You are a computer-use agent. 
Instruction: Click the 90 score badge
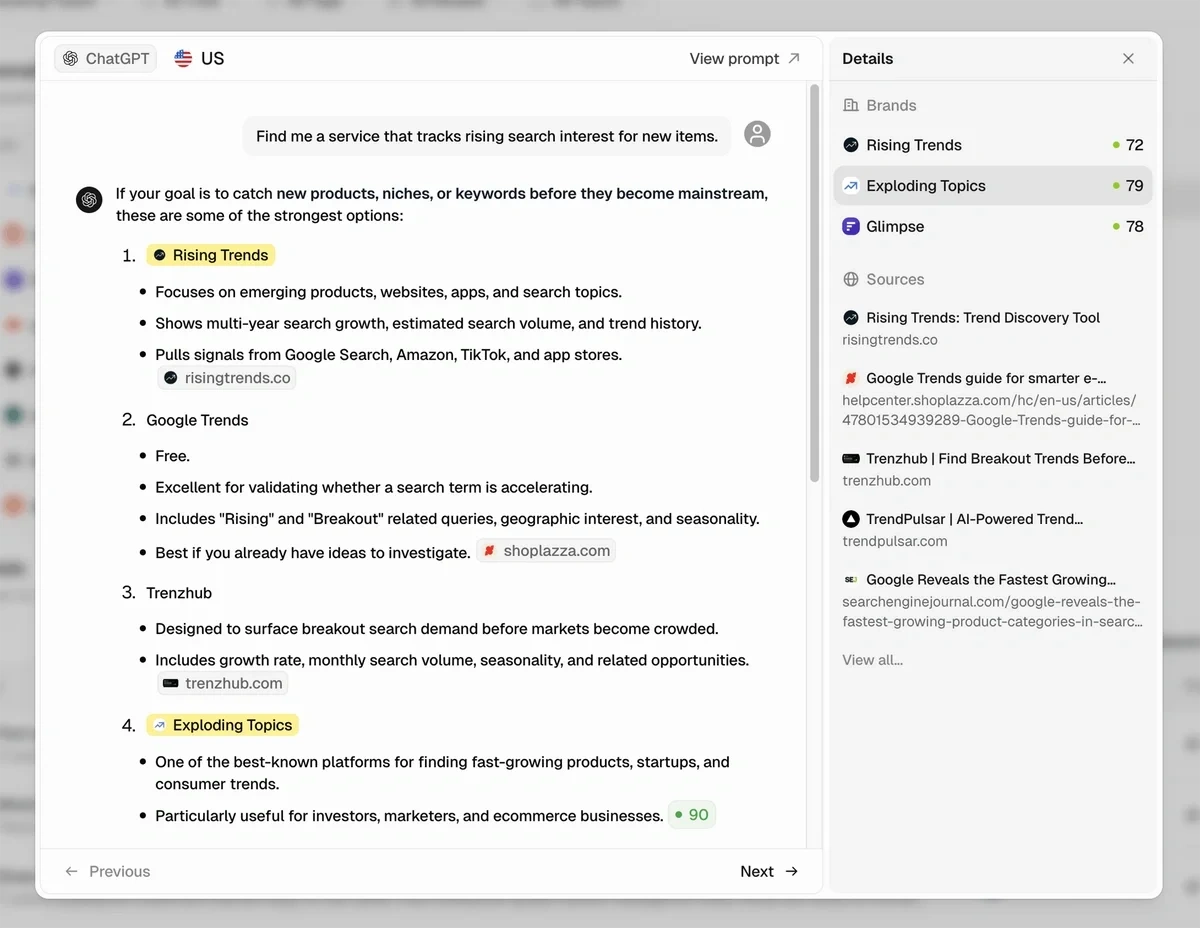click(692, 815)
